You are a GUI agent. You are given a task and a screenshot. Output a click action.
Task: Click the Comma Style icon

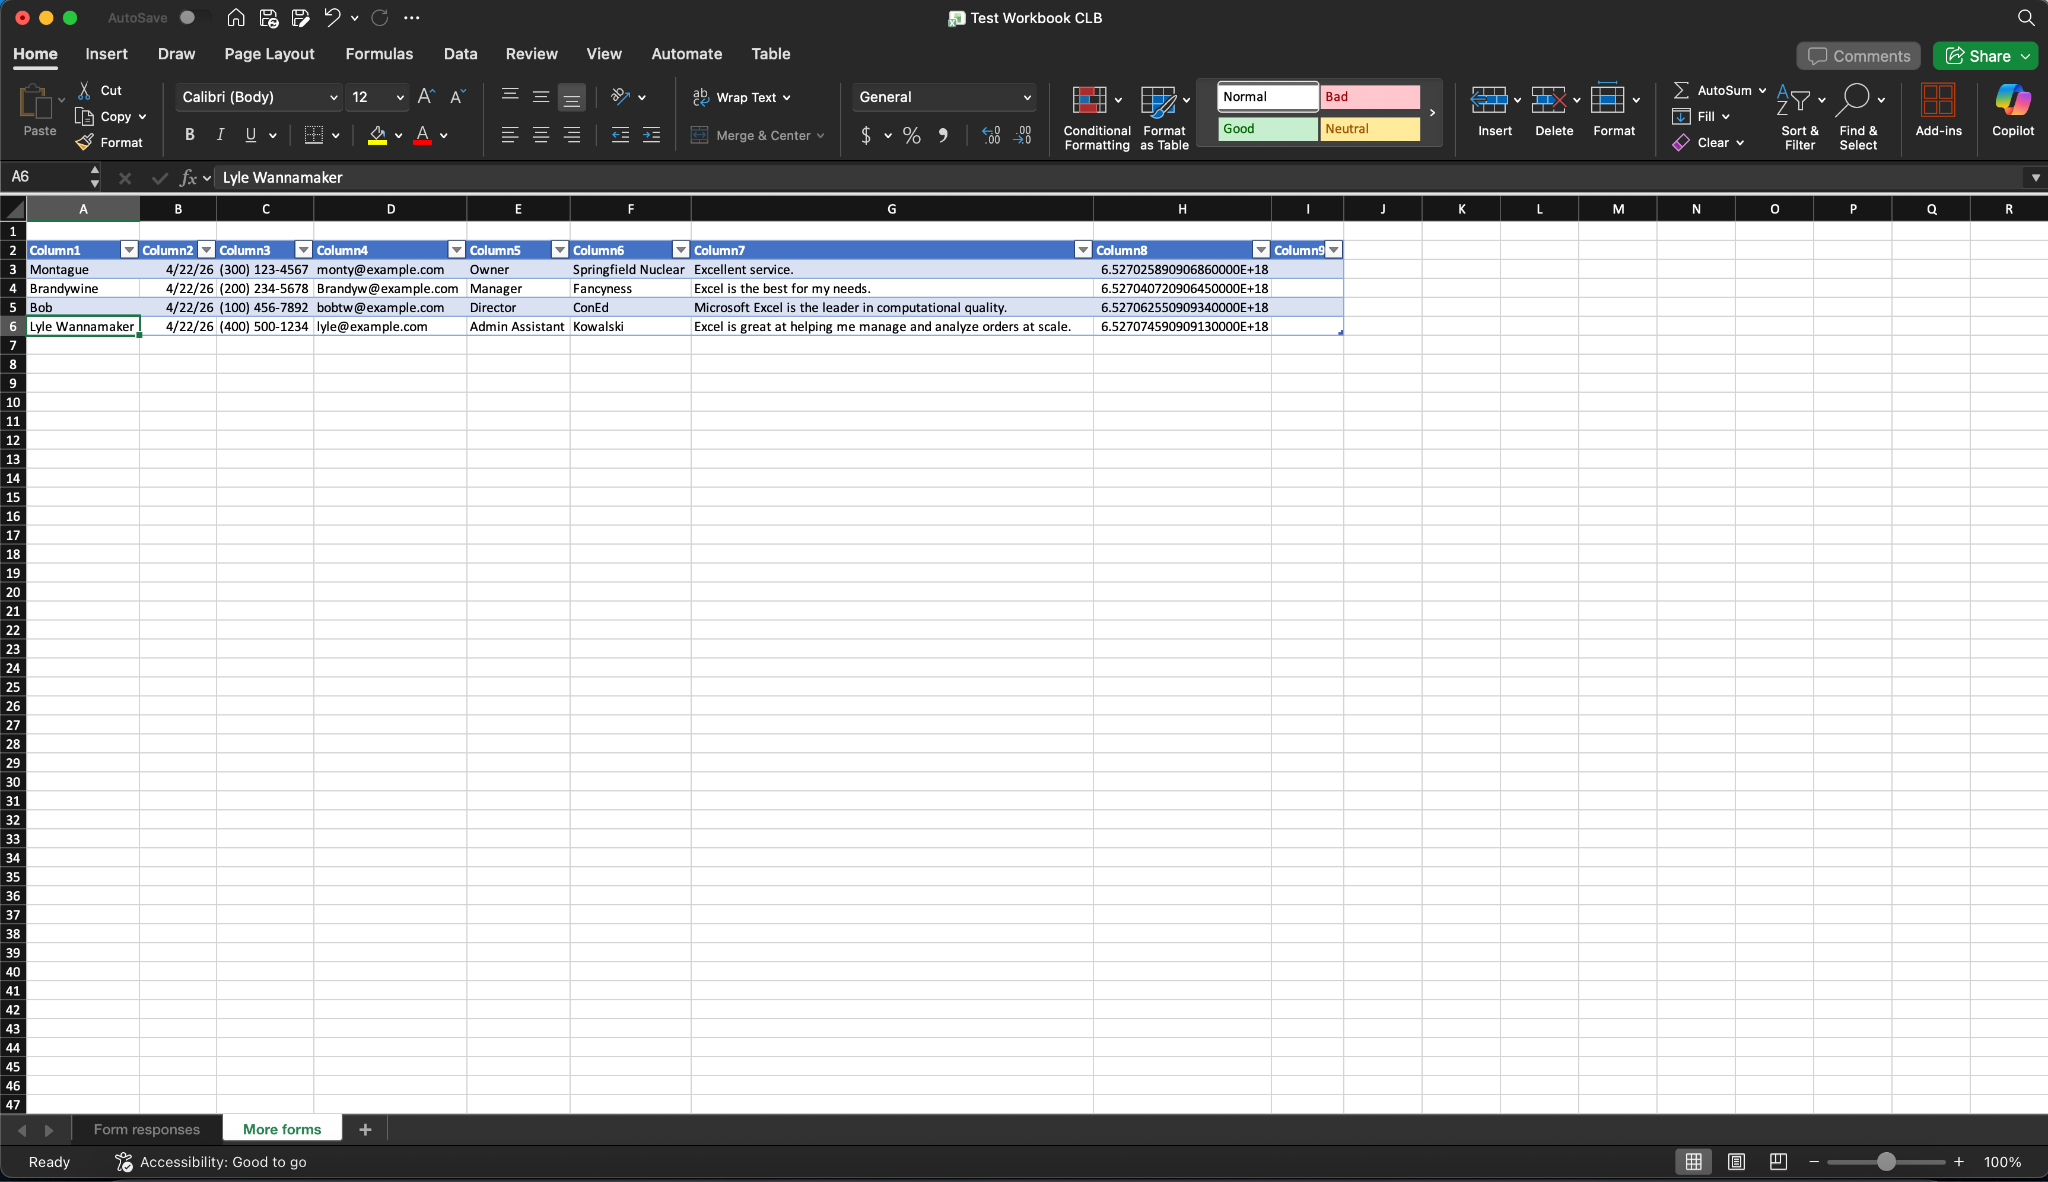click(x=944, y=135)
